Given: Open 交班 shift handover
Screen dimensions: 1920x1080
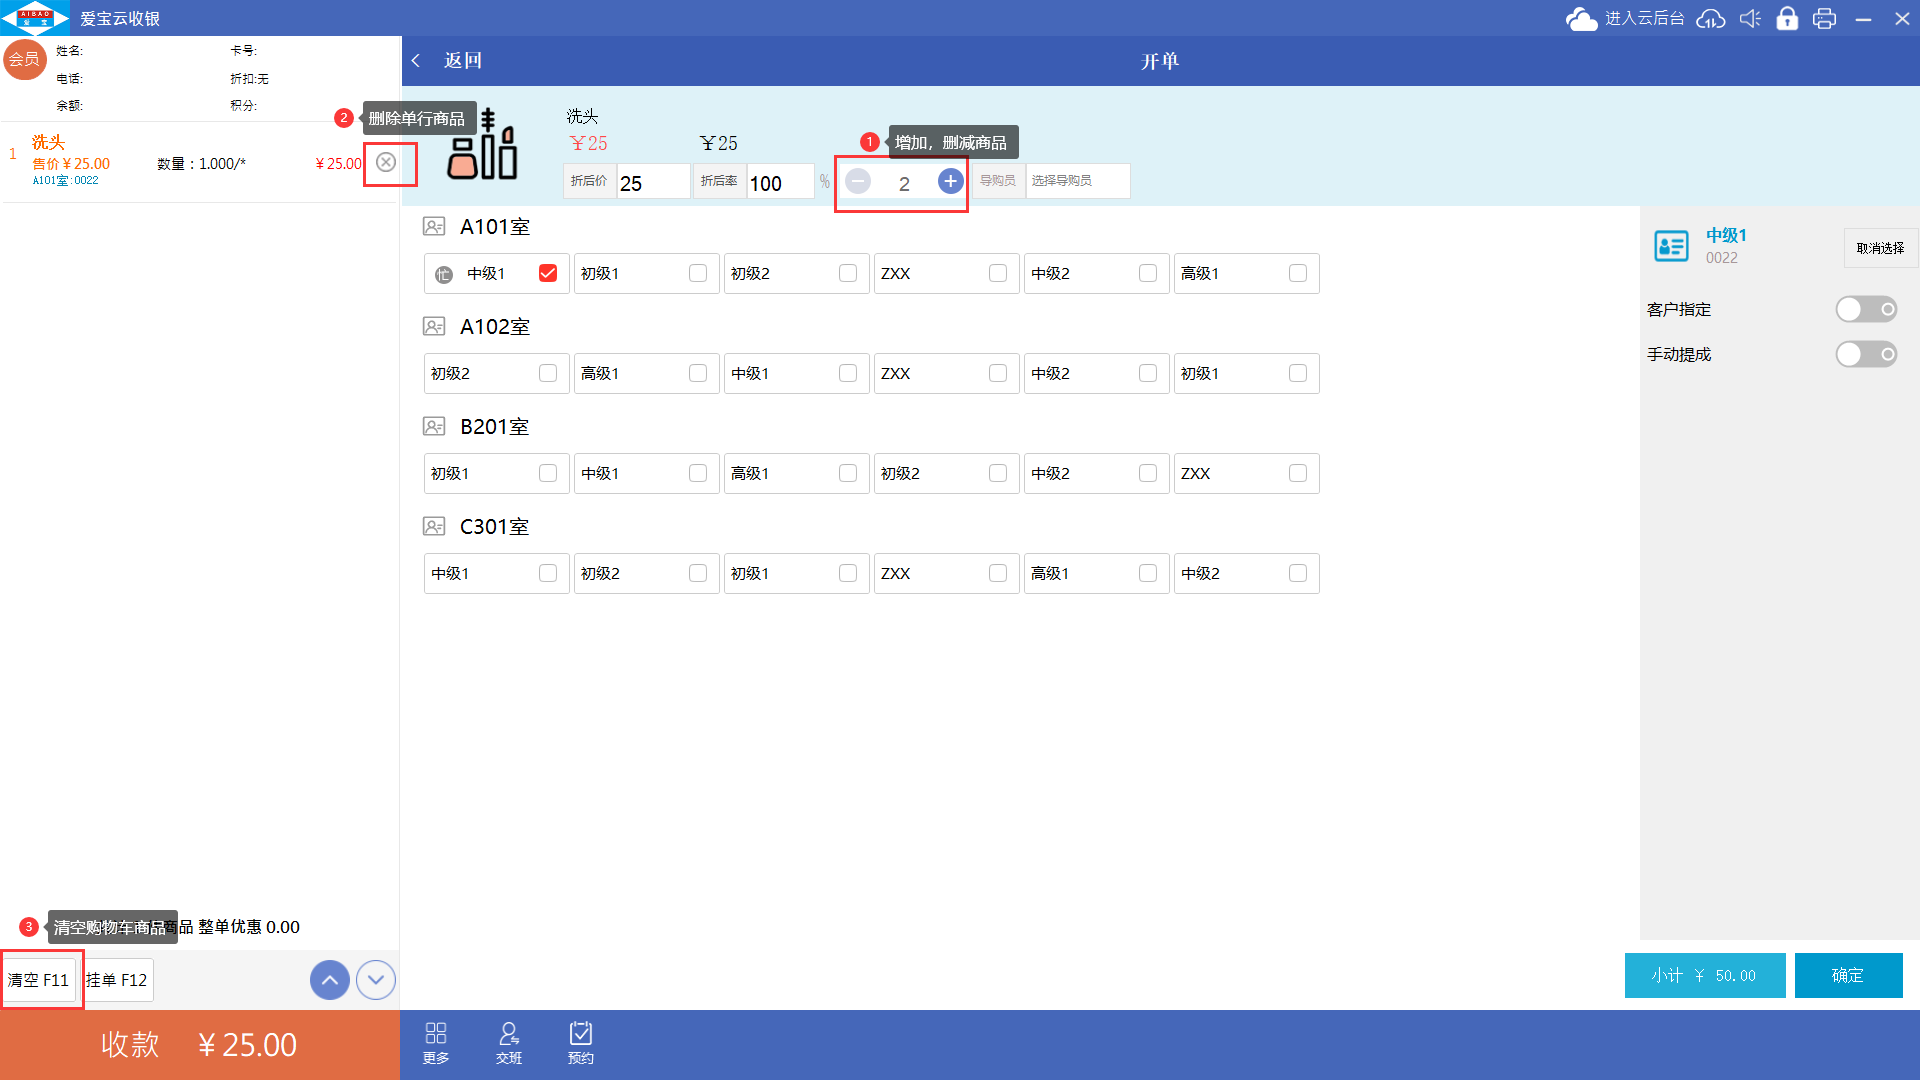Looking at the screenshot, I should click(x=509, y=1042).
